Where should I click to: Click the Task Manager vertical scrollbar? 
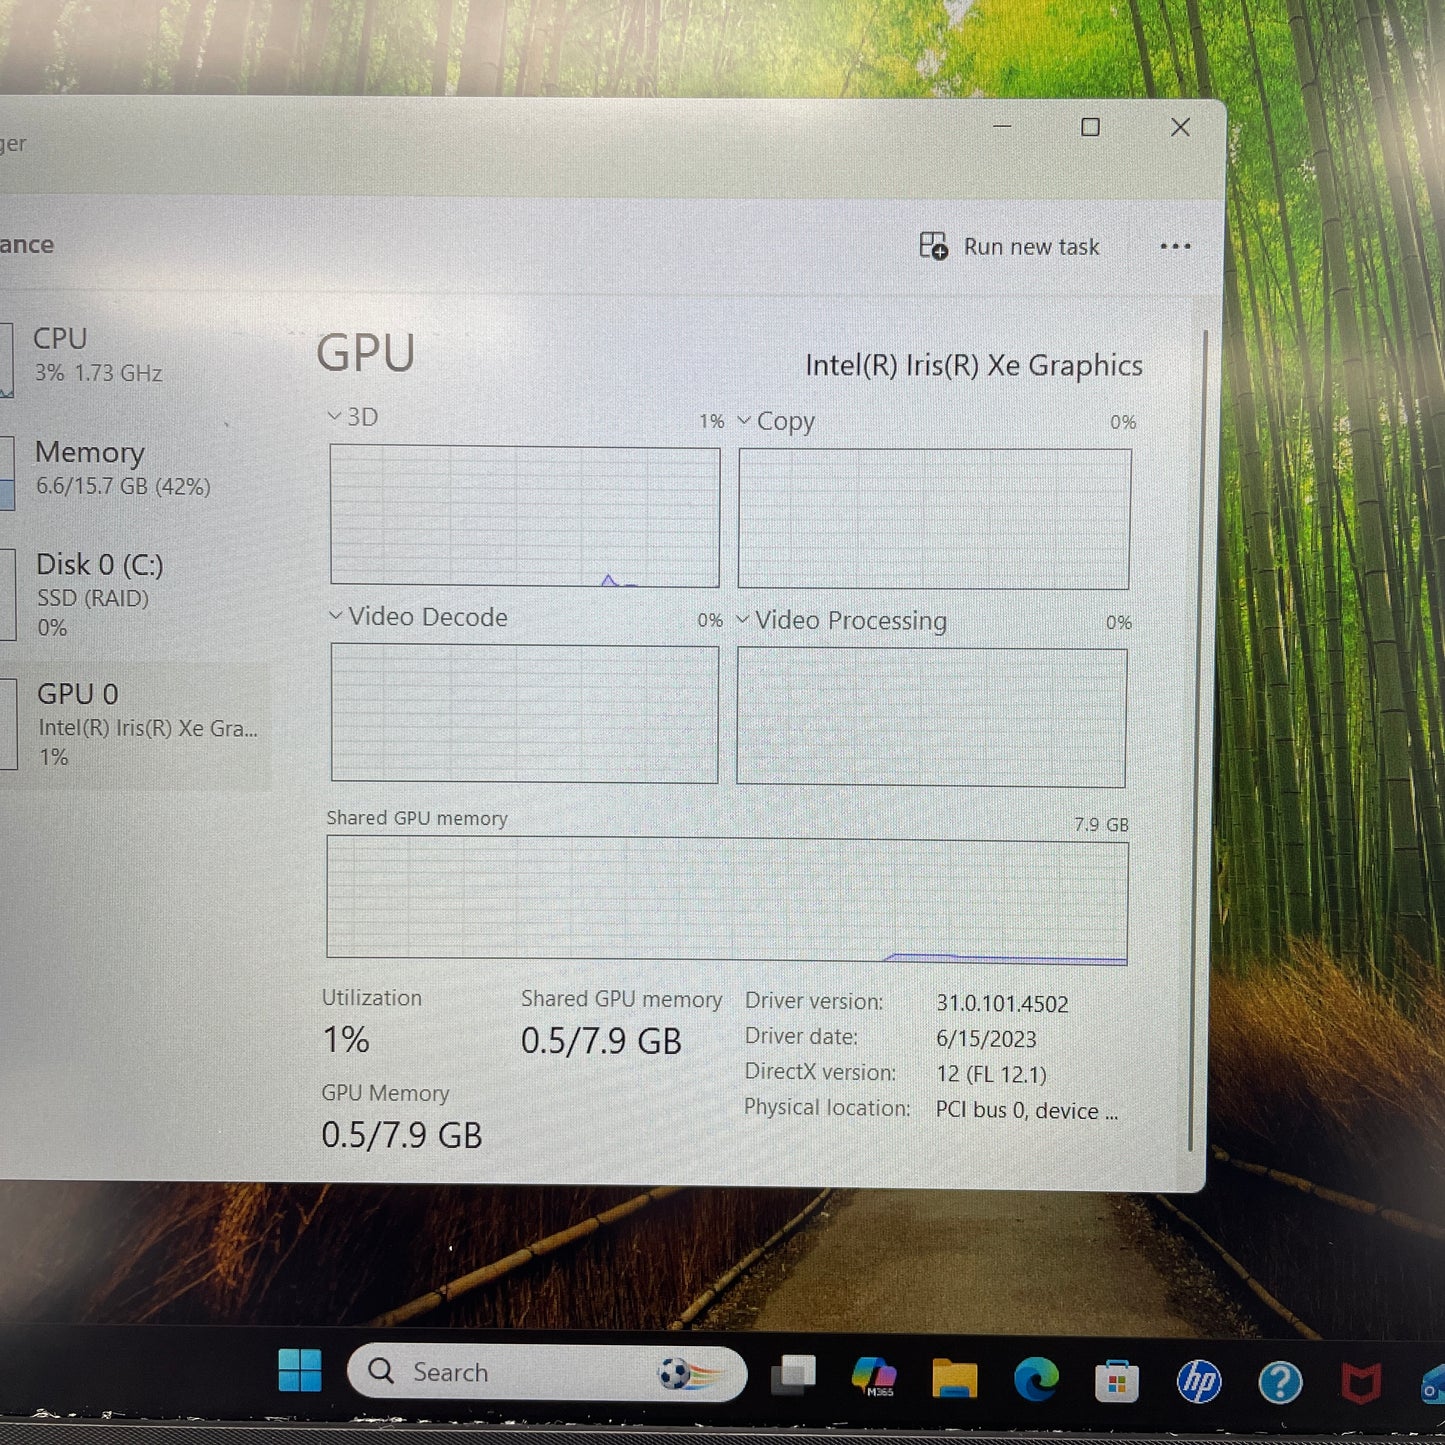pos(1199,740)
